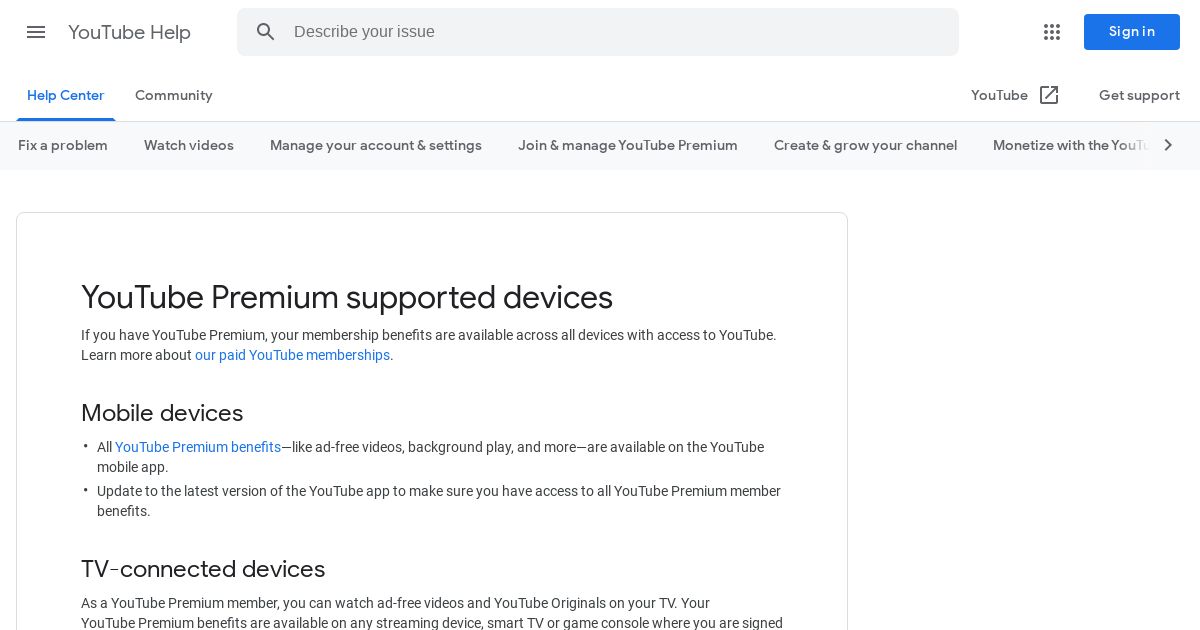Click the YouTube Help title

(x=129, y=32)
